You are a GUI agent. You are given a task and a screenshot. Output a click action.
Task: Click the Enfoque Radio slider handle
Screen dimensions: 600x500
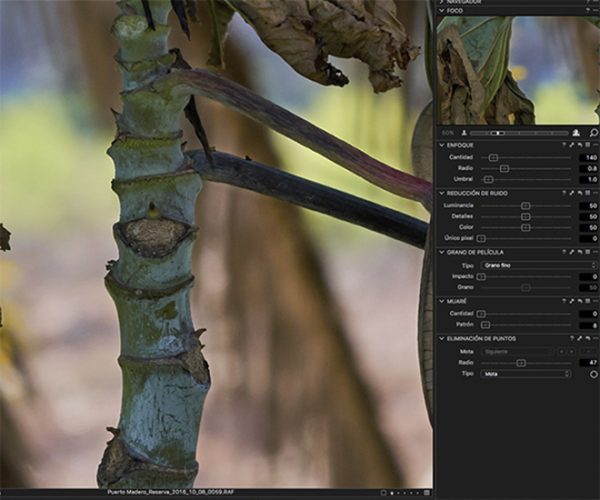coord(504,168)
